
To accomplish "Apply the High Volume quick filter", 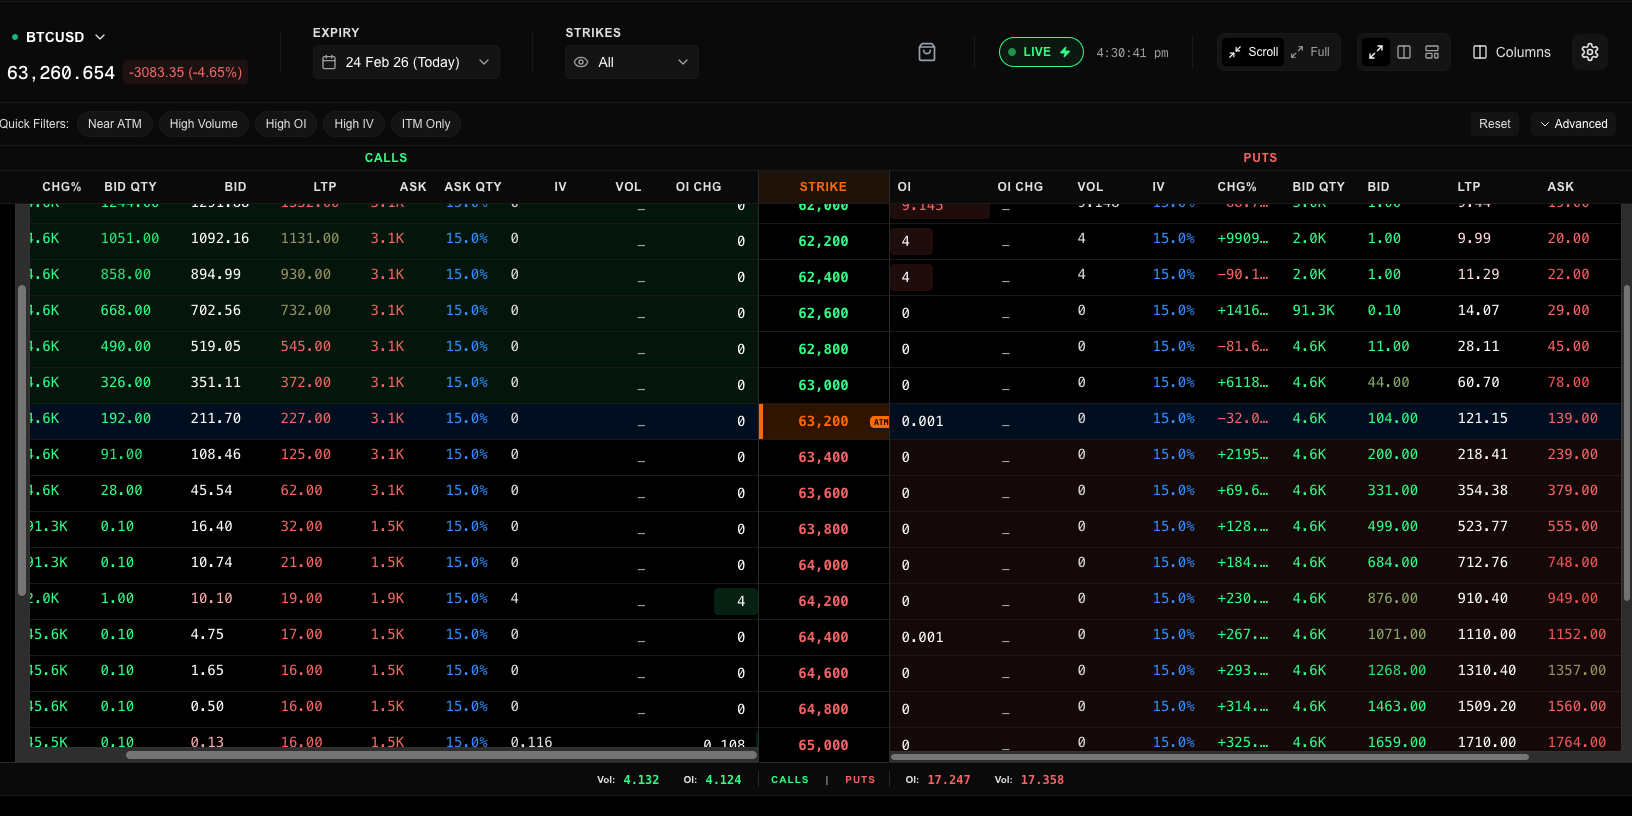I will pyautogui.click(x=203, y=124).
